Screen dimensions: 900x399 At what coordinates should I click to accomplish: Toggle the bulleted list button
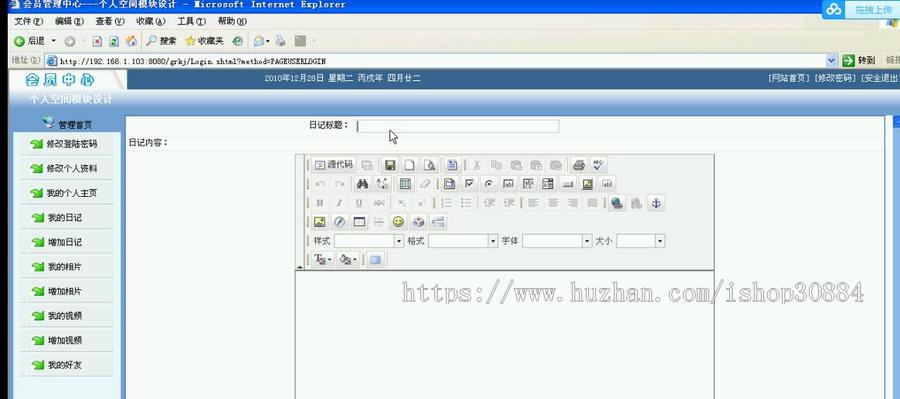click(465, 203)
